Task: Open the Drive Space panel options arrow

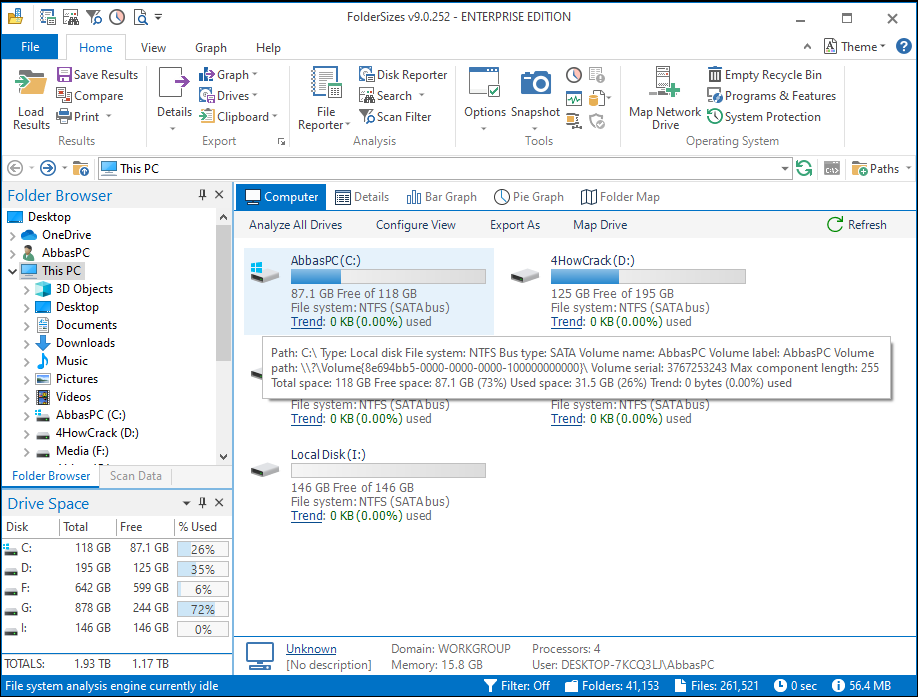Action: coord(186,503)
